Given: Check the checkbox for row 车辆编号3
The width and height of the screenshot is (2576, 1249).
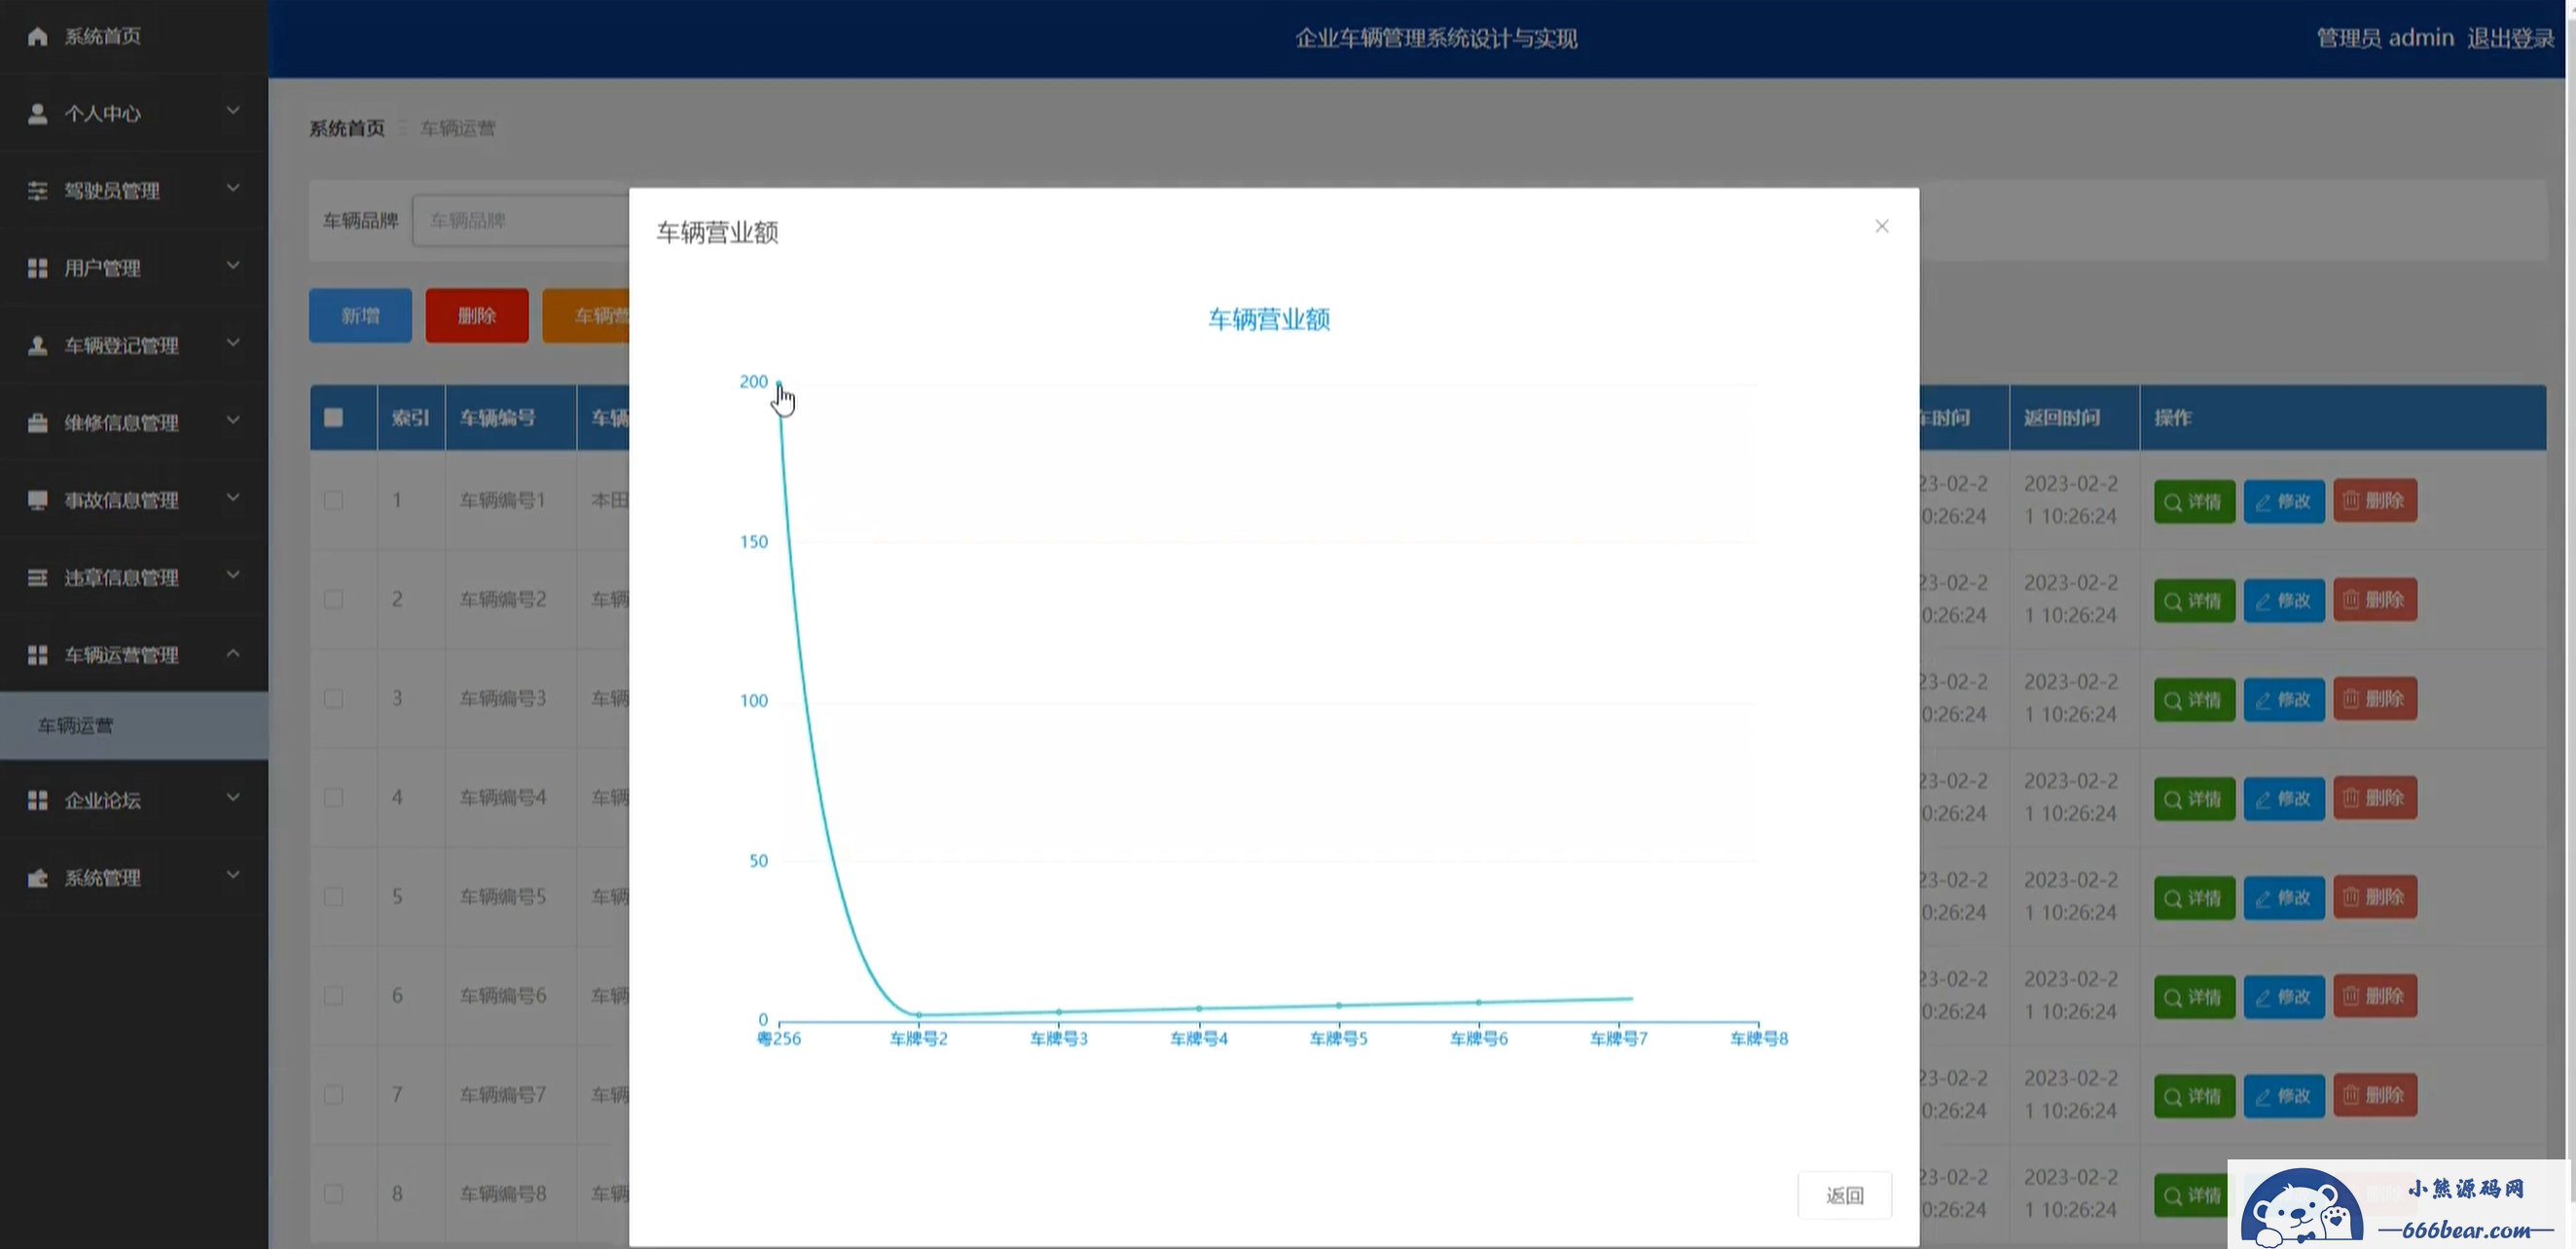Looking at the screenshot, I should click(334, 698).
